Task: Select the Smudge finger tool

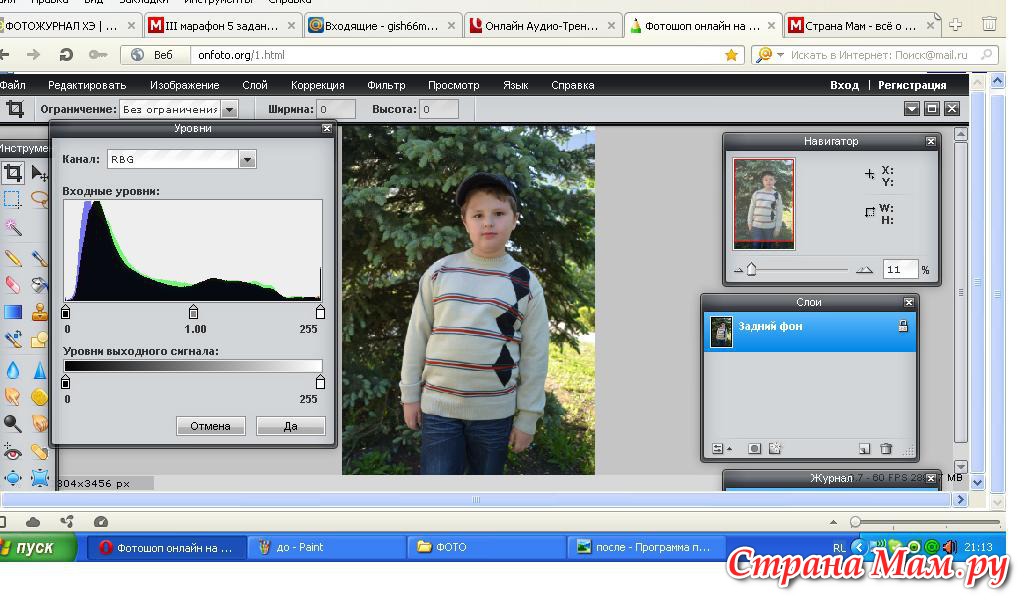Action: (x=13, y=396)
